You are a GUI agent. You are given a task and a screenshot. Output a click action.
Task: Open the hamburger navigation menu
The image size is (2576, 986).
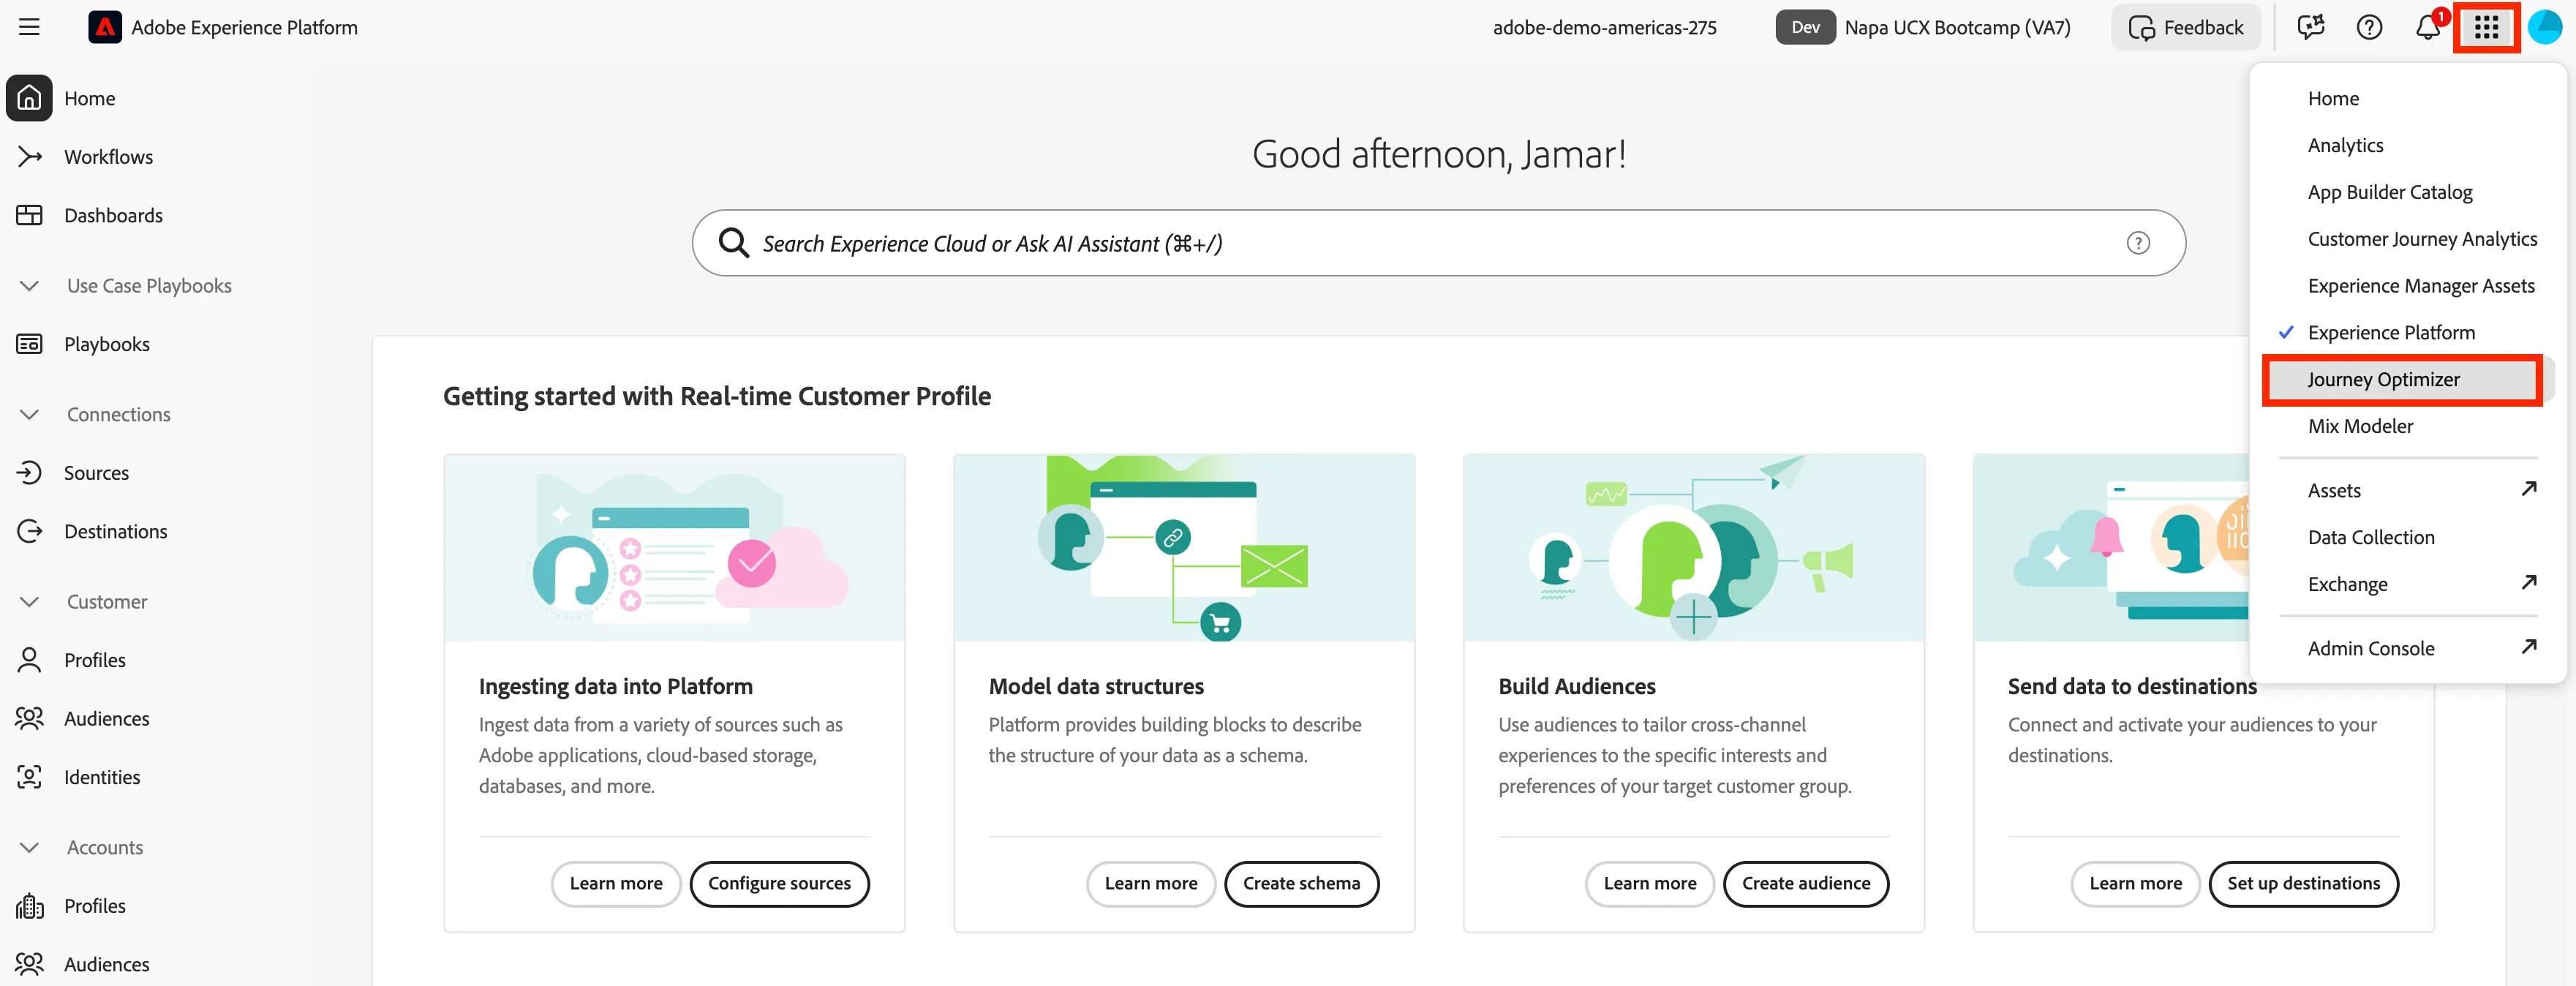(x=29, y=27)
